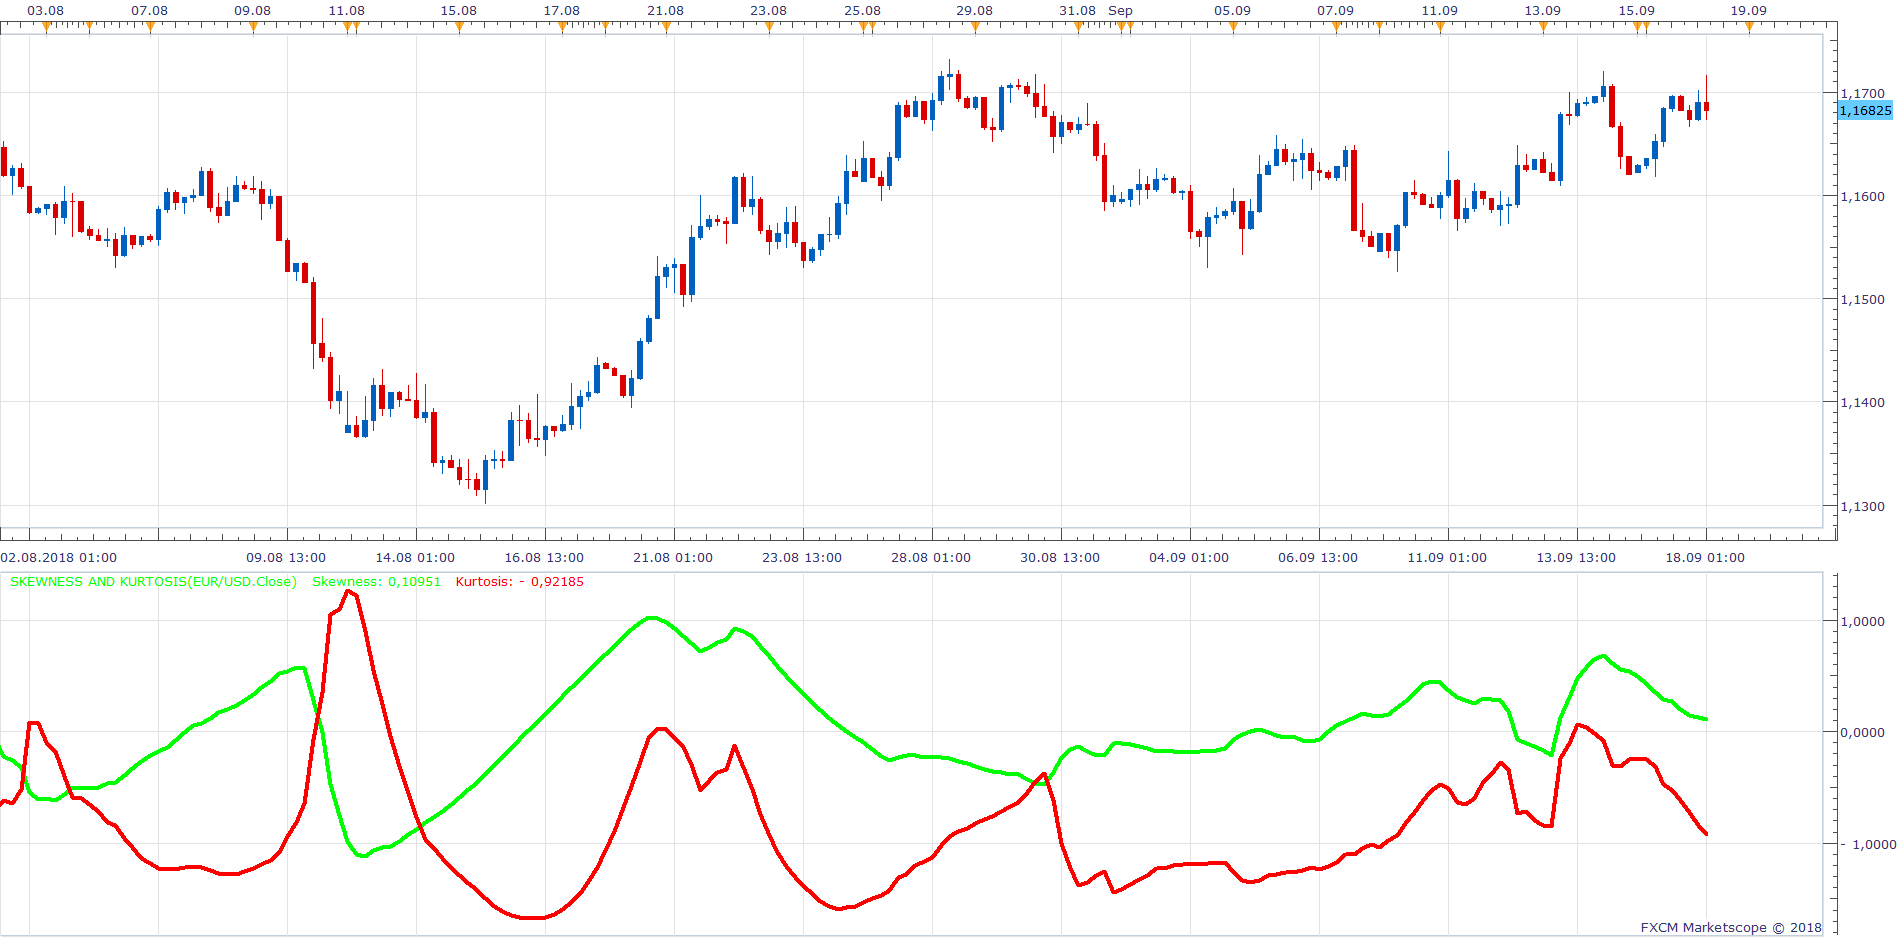The height and width of the screenshot is (937, 1903).
Task: Click the orange marker under the 05.09 date
Action: pyautogui.click(x=1233, y=27)
